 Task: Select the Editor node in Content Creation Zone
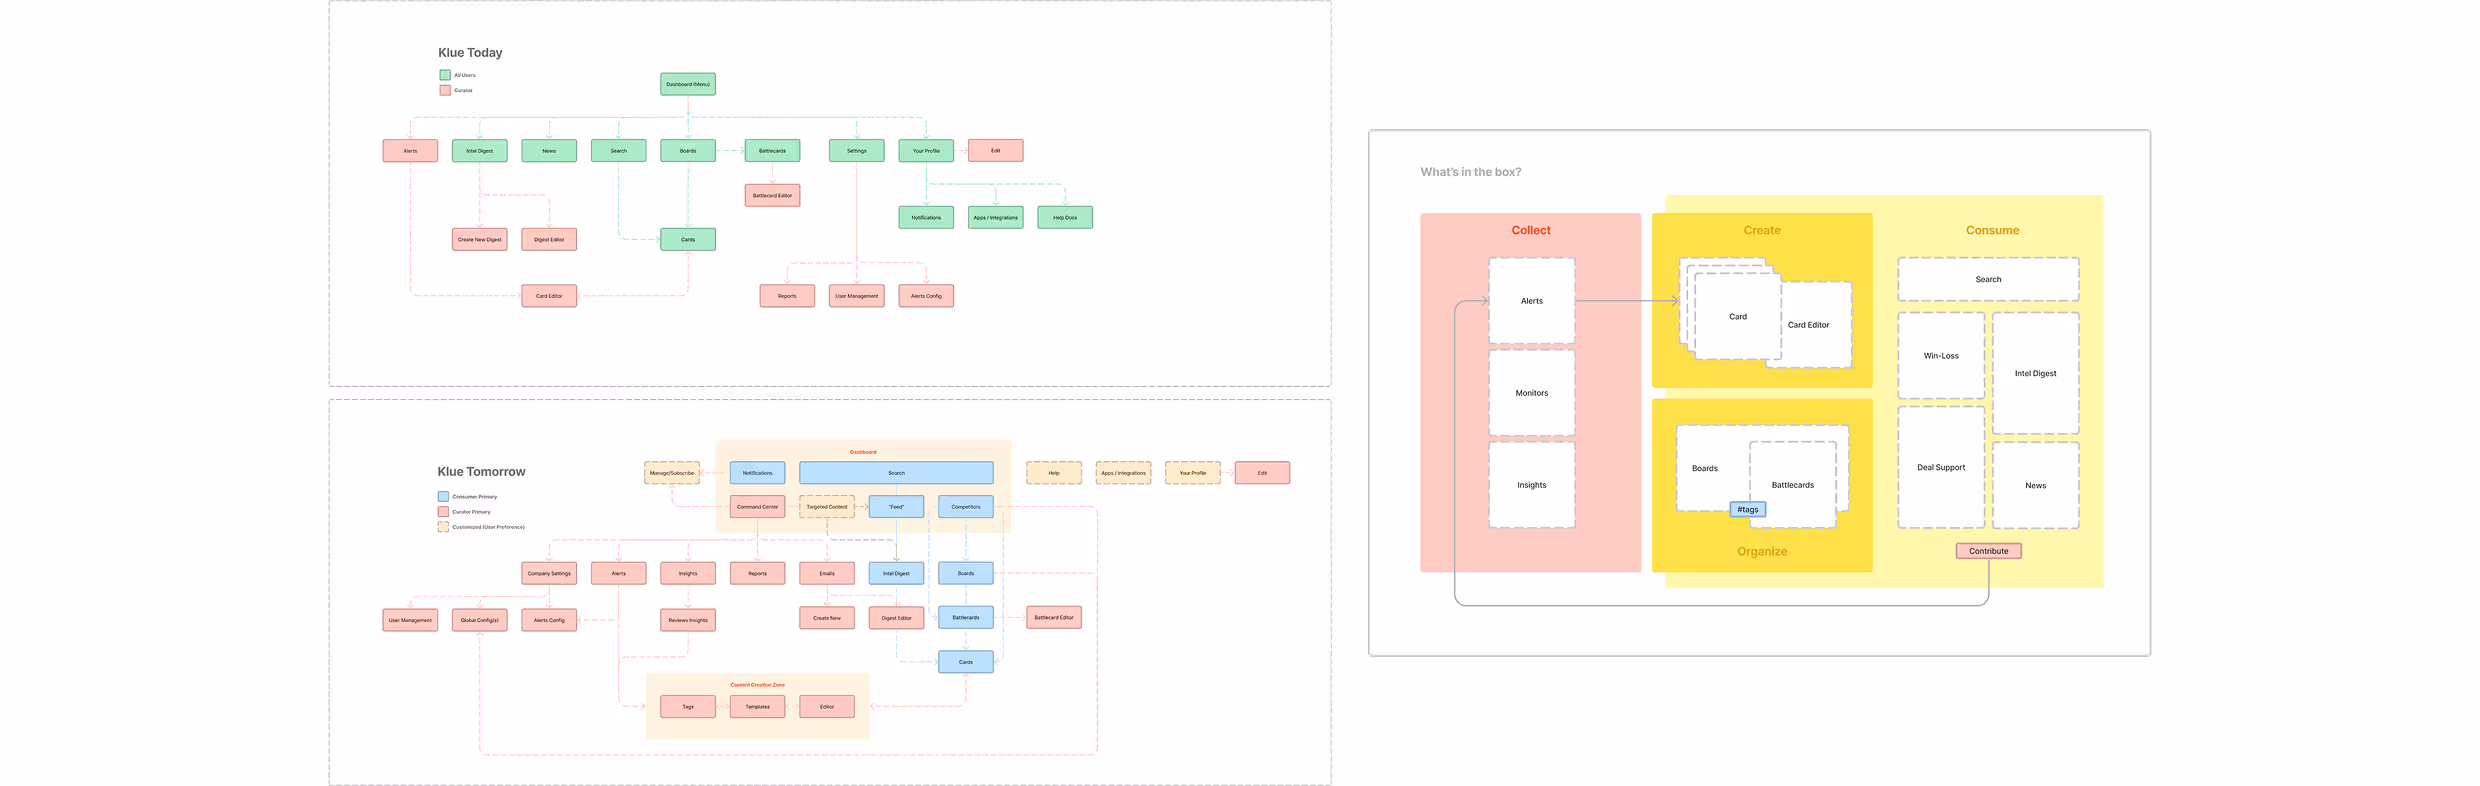827,707
